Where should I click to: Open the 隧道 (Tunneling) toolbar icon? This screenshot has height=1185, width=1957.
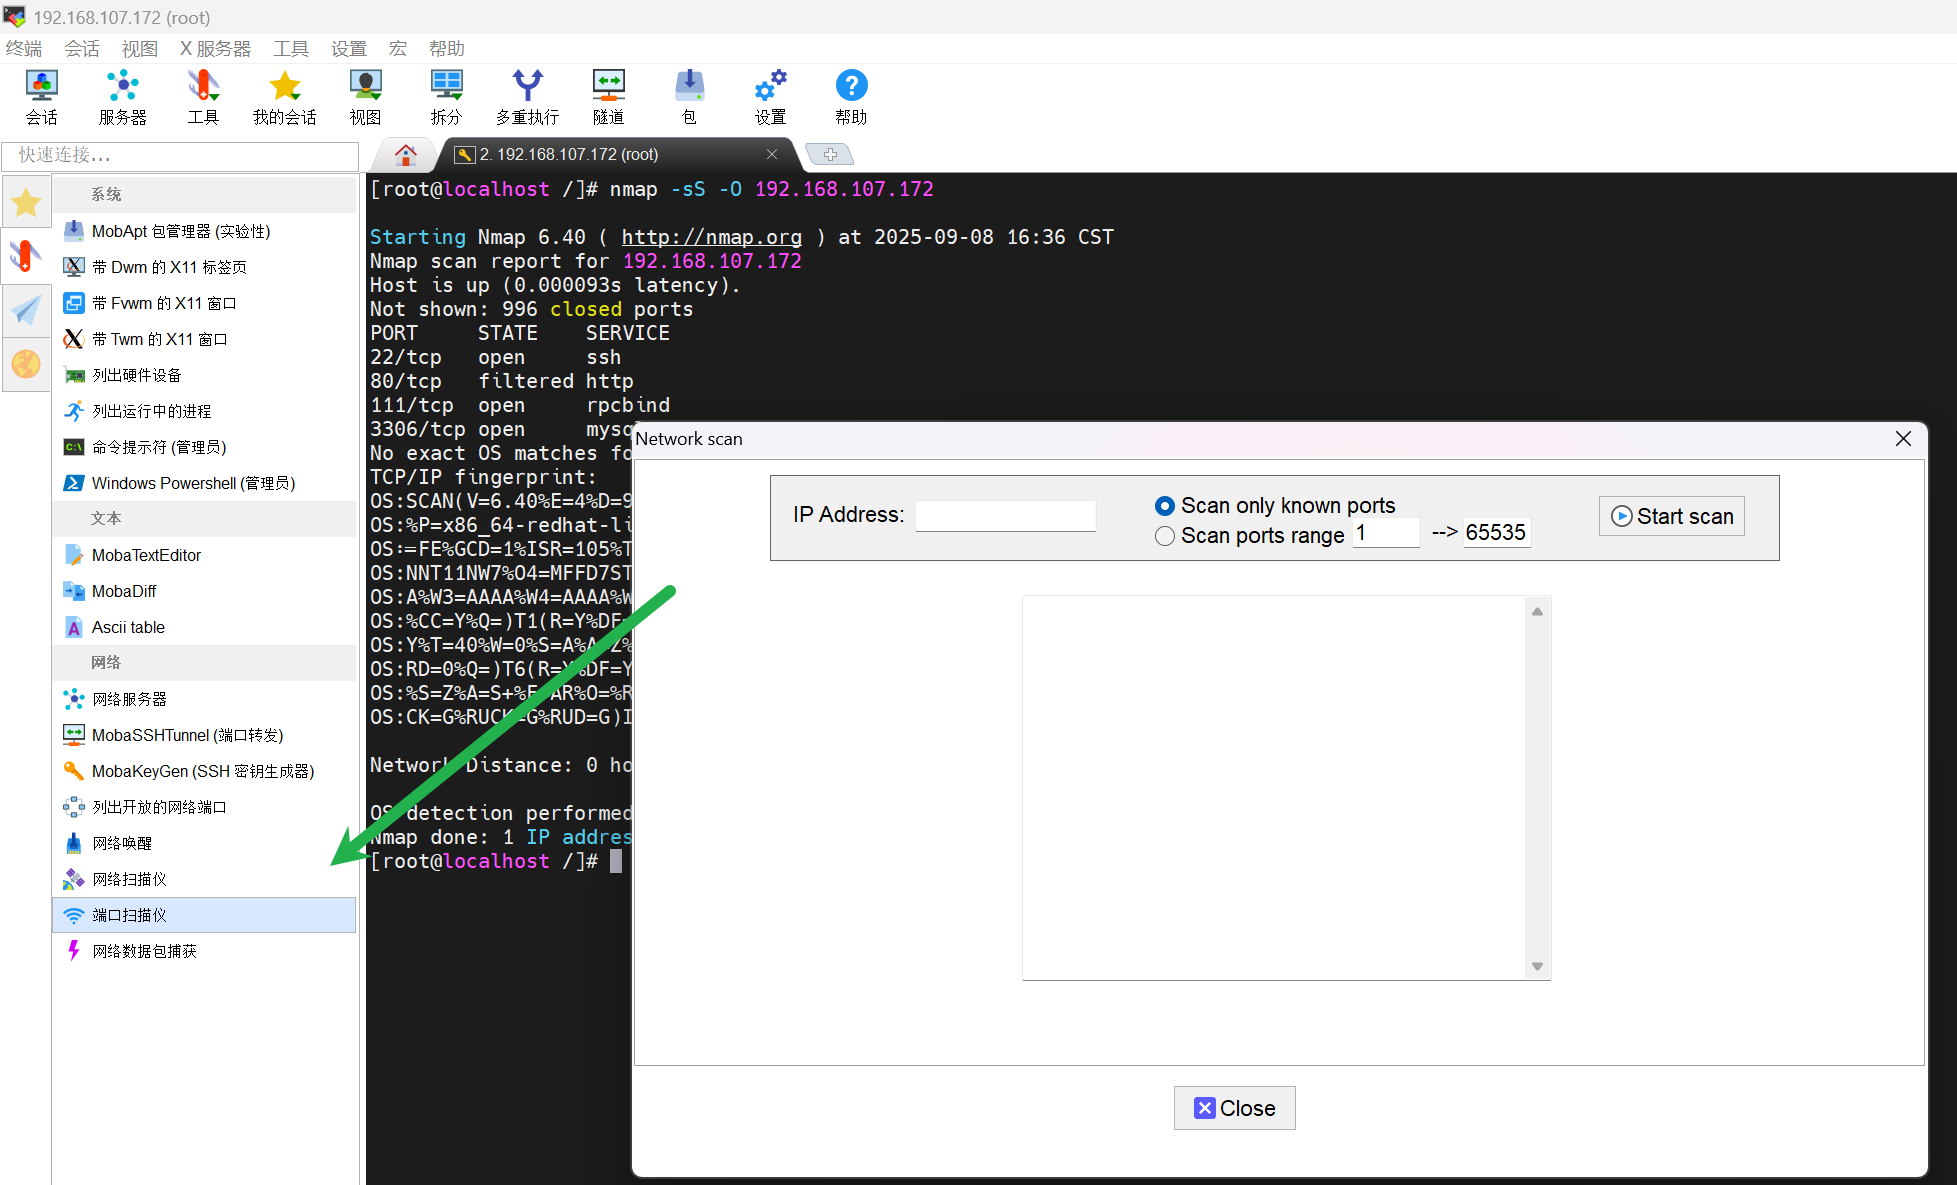pos(608,97)
